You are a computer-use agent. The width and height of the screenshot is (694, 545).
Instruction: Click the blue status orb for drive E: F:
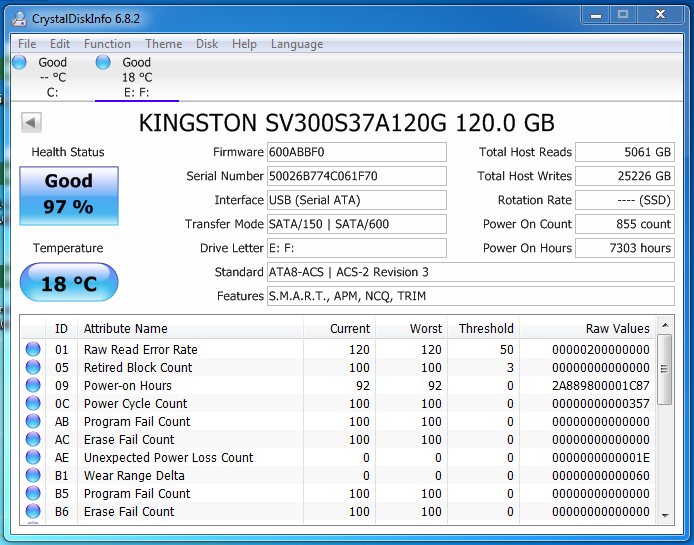[x=103, y=62]
